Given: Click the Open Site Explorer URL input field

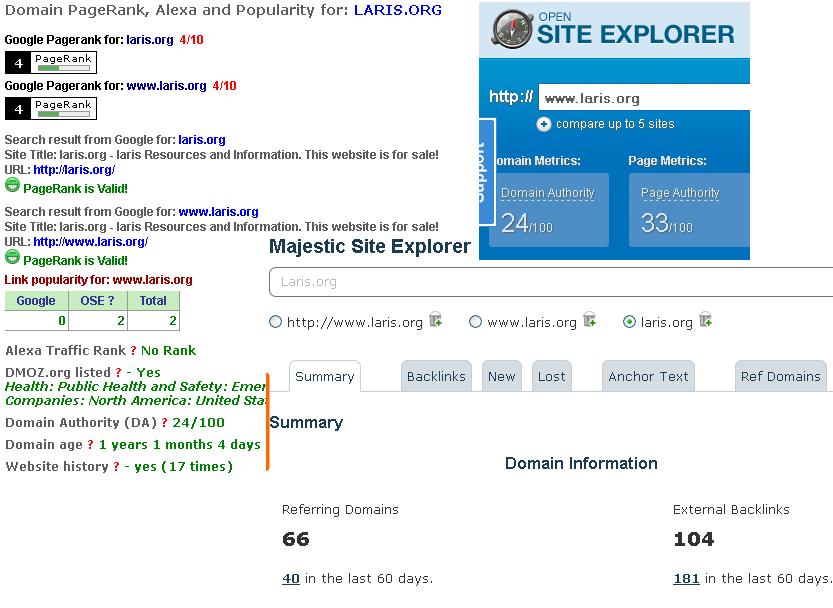Looking at the screenshot, I should coord(644,97).
